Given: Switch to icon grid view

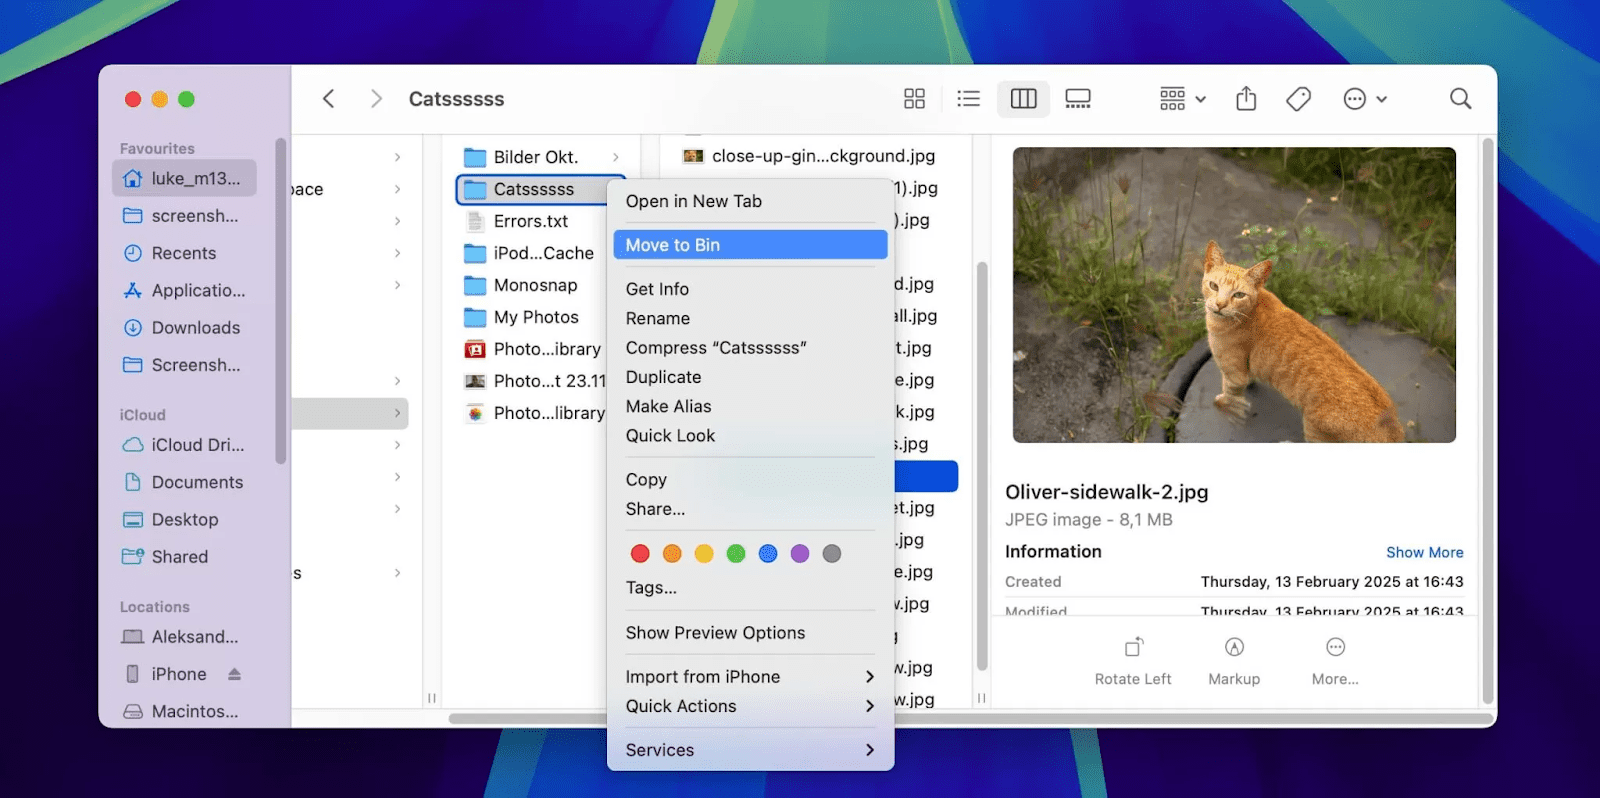Looking at the screenshot, I should [x=914, y=99].
